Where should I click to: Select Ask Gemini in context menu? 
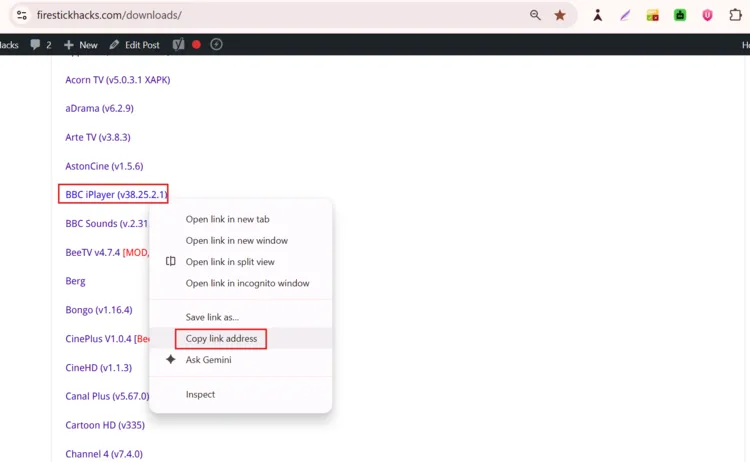tap(241, 360)
